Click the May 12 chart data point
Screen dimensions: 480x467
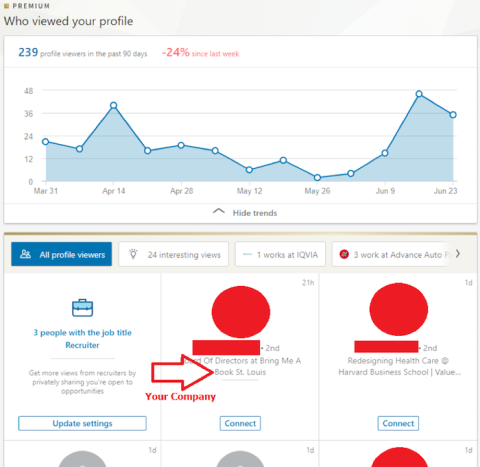[x=249, y=170]
